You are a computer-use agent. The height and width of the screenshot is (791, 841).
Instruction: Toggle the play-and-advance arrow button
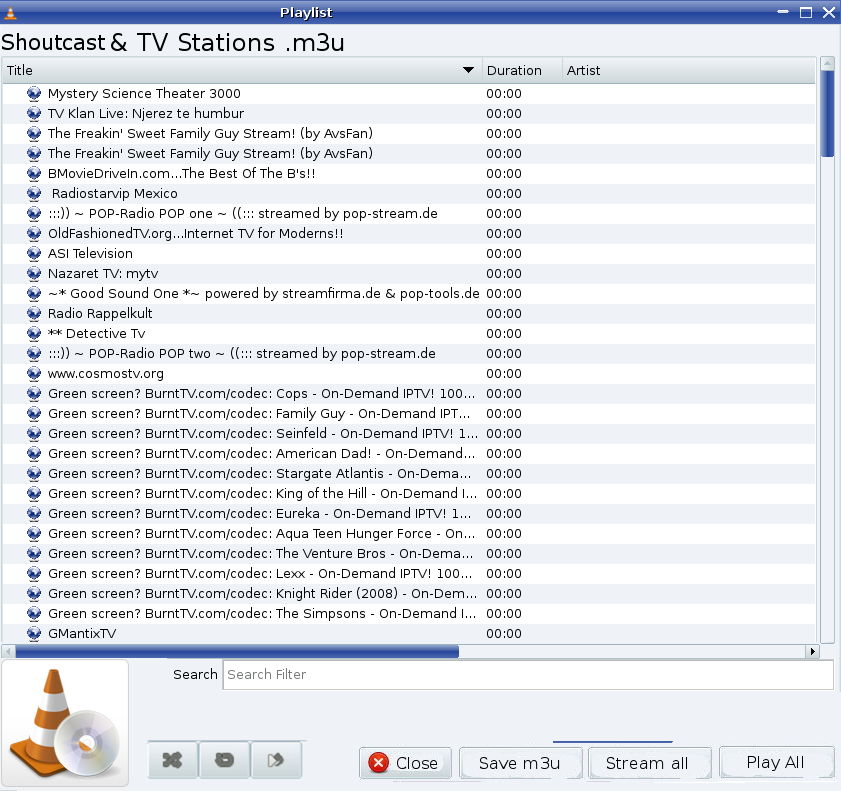coord(276,761)
